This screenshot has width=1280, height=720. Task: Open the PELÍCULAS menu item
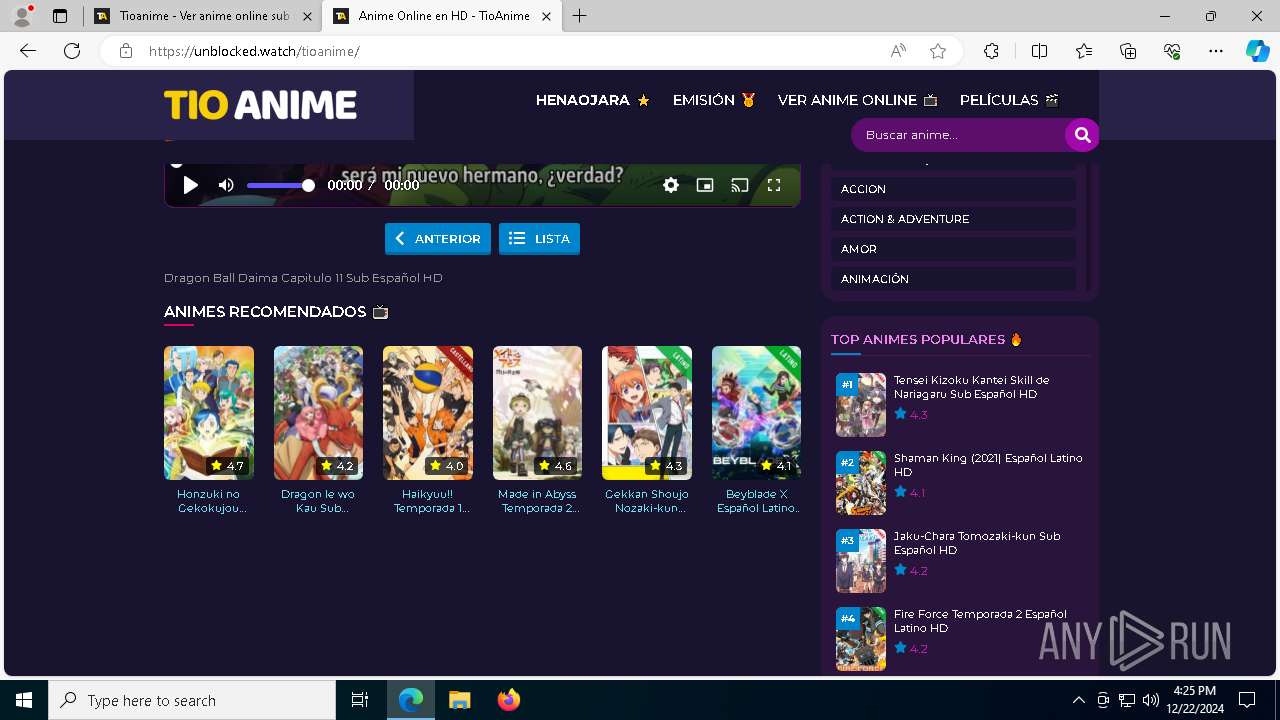1009,100
